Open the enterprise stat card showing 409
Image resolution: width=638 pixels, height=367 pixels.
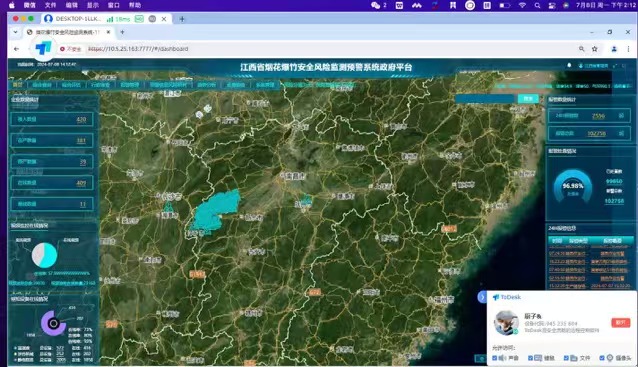coord(52,183)
